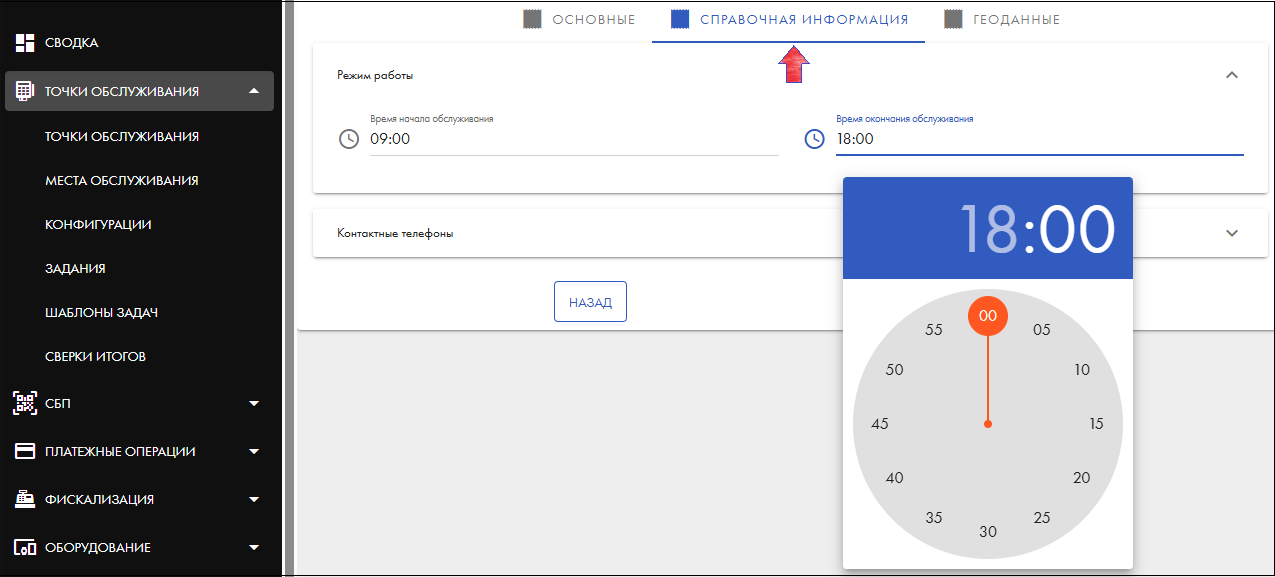Pick minute 20 on clock dial
The image size is (1275, 577).
pyautogui.click(x=1082, y=478)
